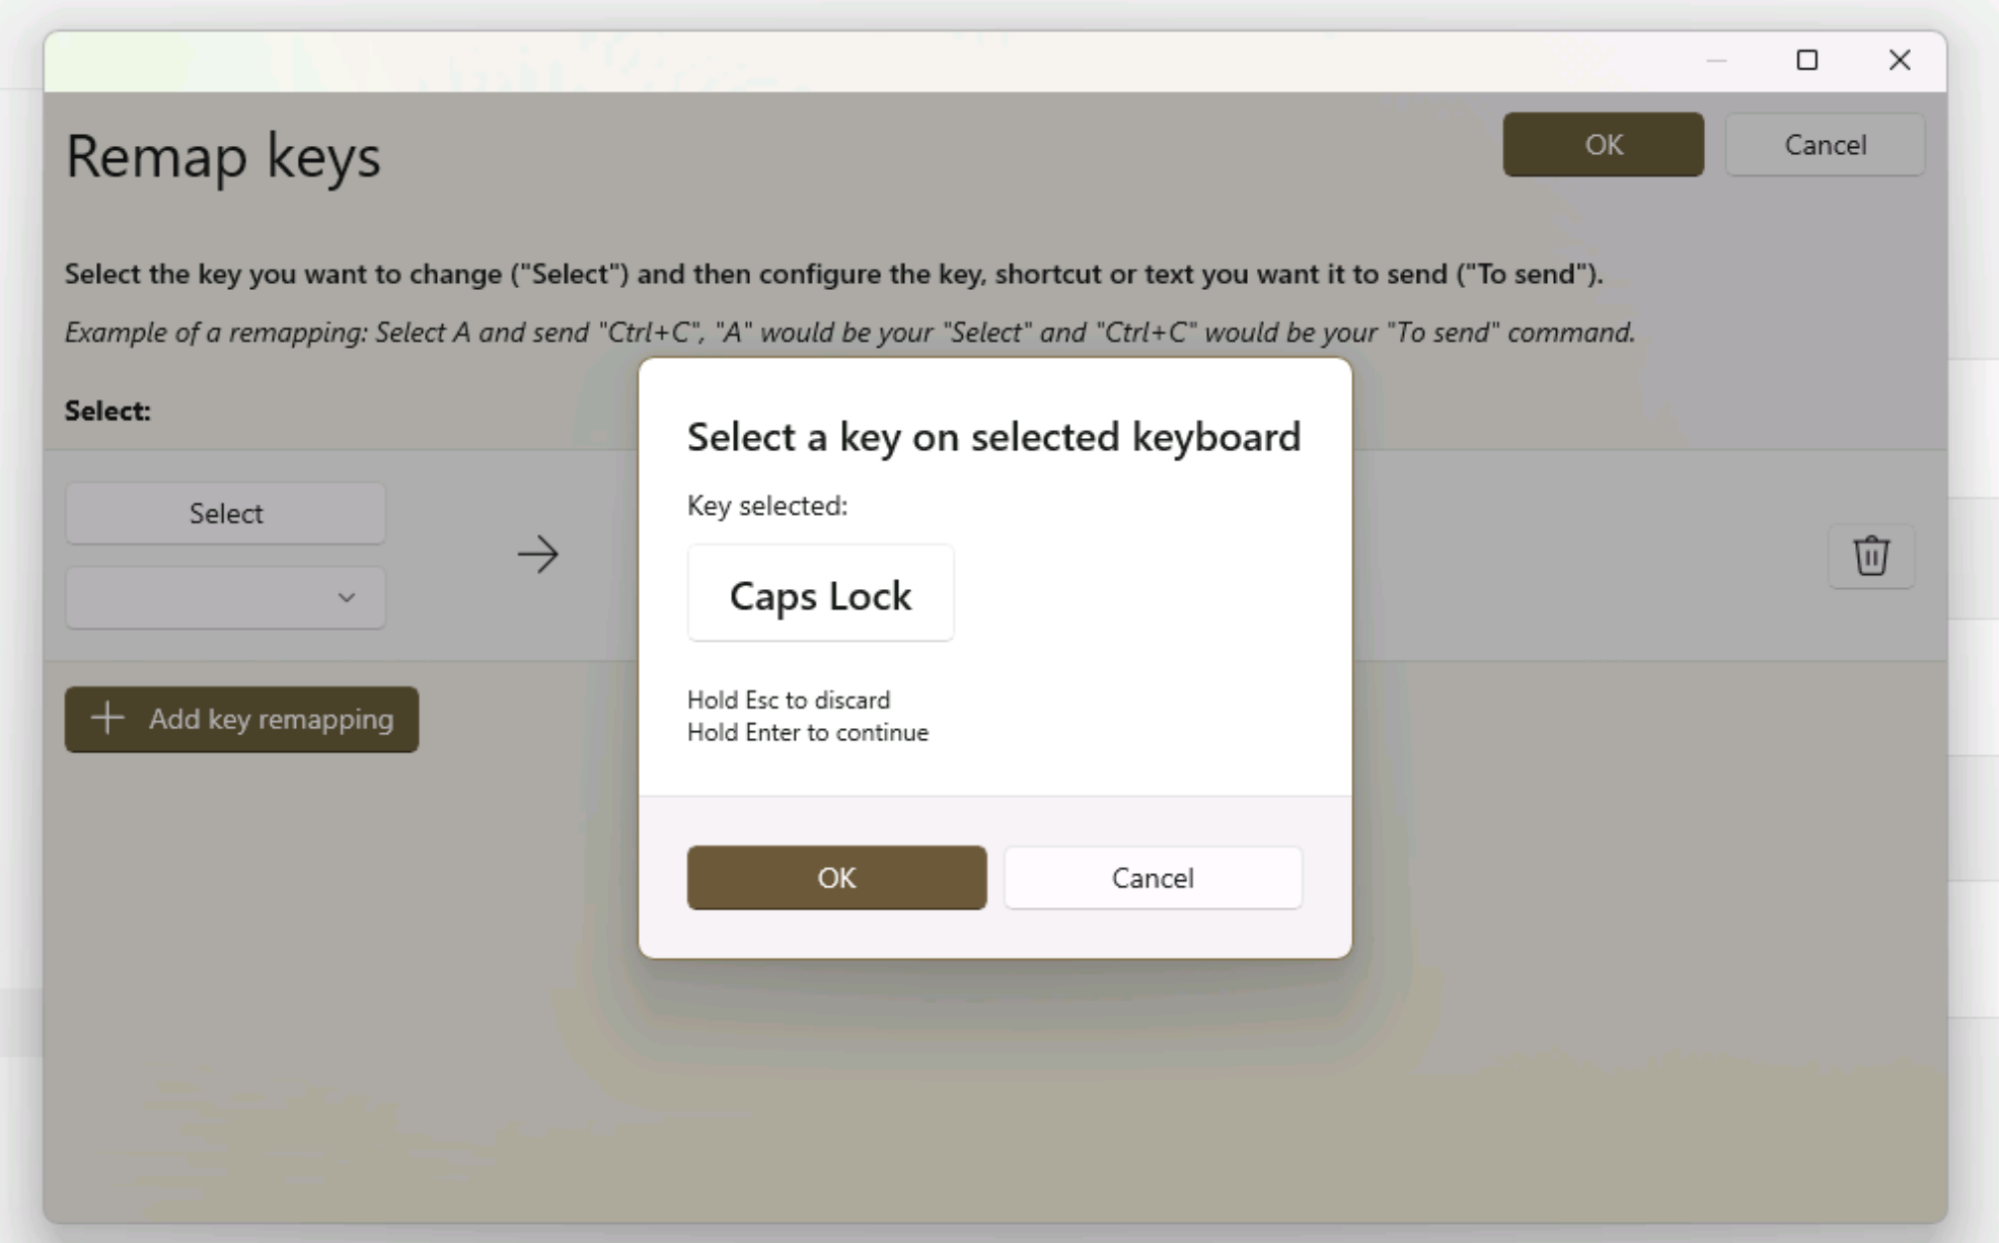The height and width of the screenshot is (1243, 1999).
Task: Click the arrow icon between mapping columns
Action: point(538,554)
